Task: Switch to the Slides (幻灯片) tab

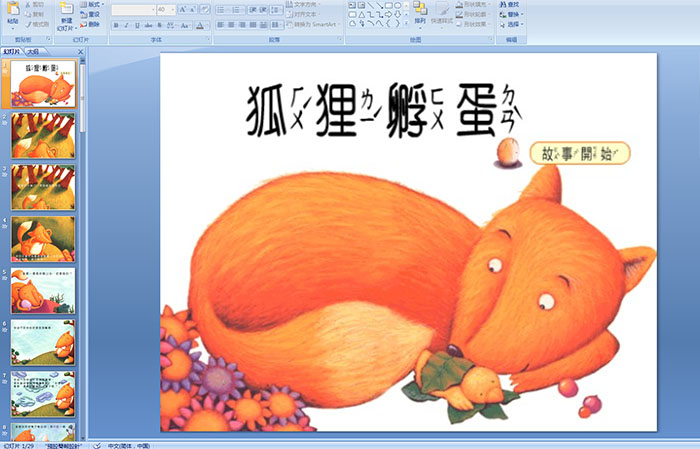Action: [x=12, y=52]
